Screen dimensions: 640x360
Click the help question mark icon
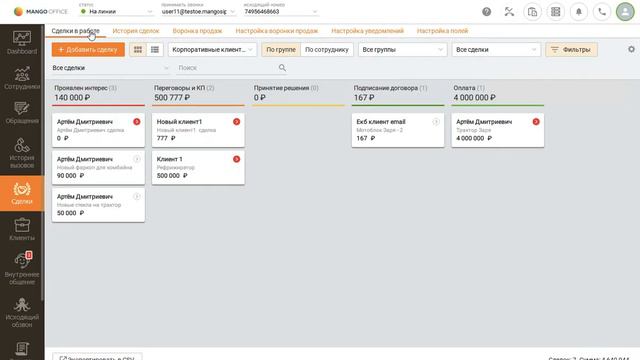[486, 11]
